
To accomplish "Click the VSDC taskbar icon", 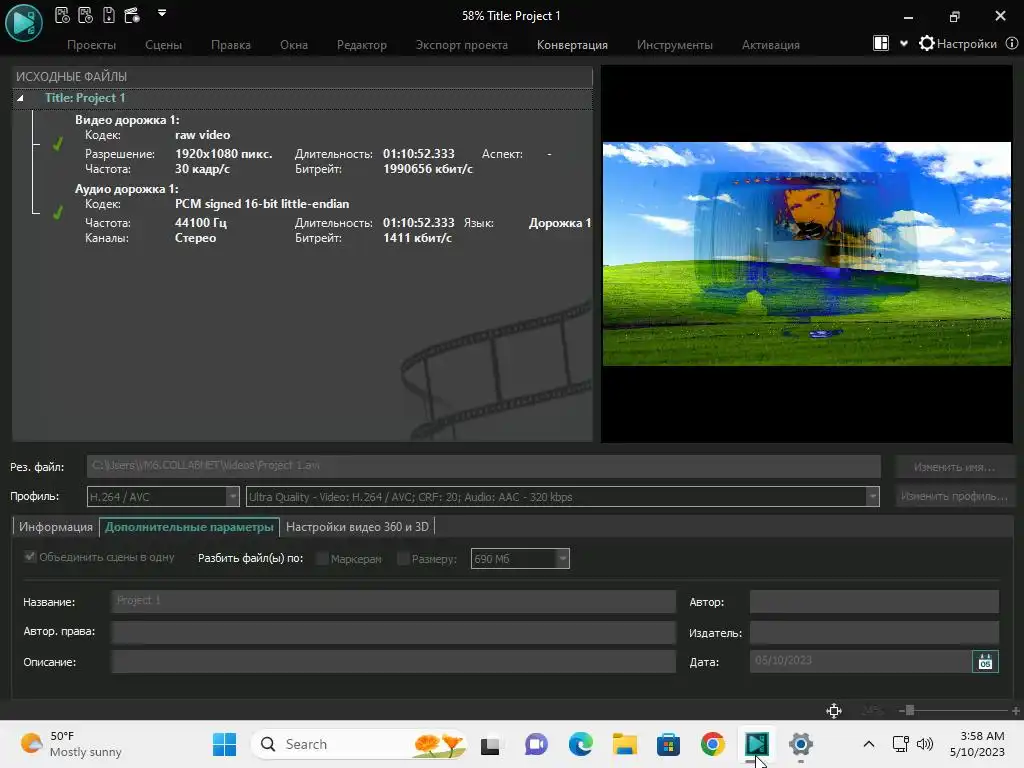I will [x=757, y=744].
